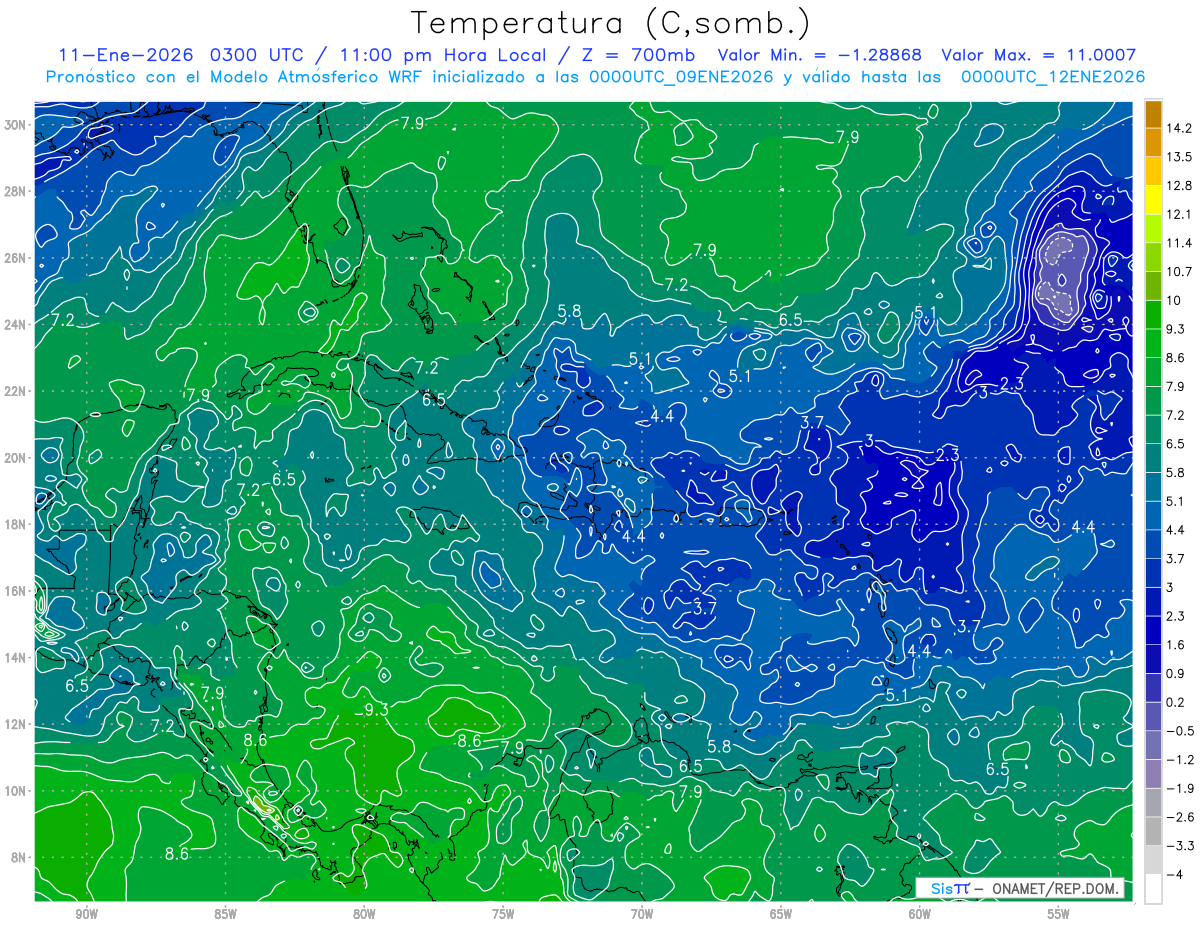The width and height of the screenshot is (1200, 927).
Task: Click the longitude axis label "60W"
Action: point(920,914)
